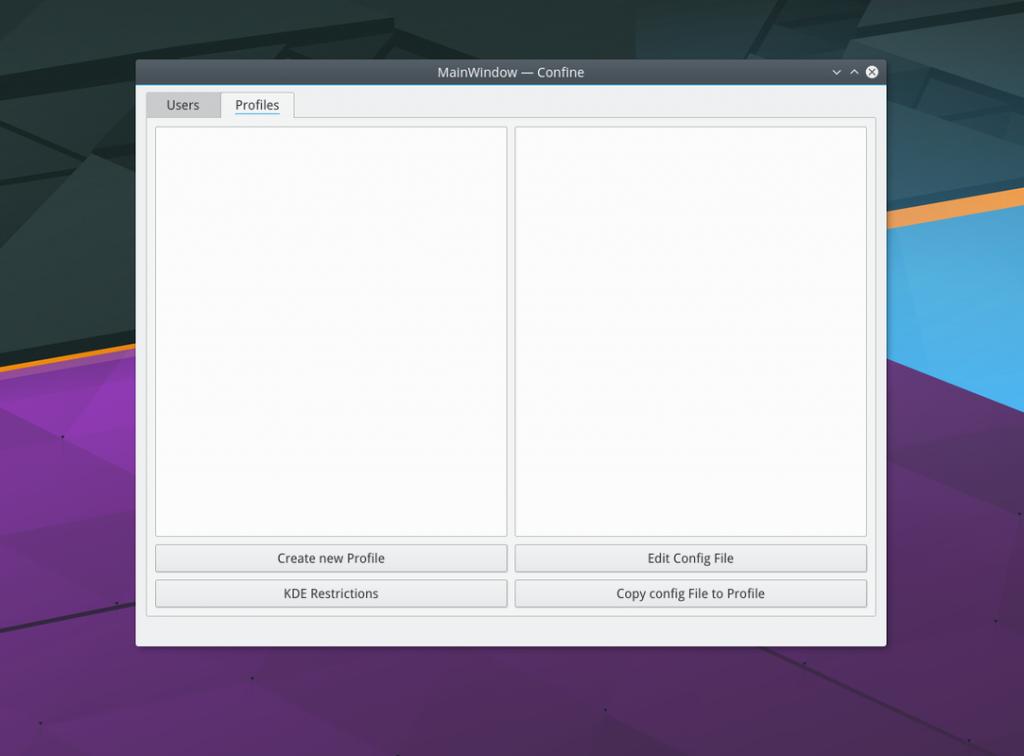Click the purple desktop area below the window
The width and height of the screenshot is (1024, 756).
[510, 700]
